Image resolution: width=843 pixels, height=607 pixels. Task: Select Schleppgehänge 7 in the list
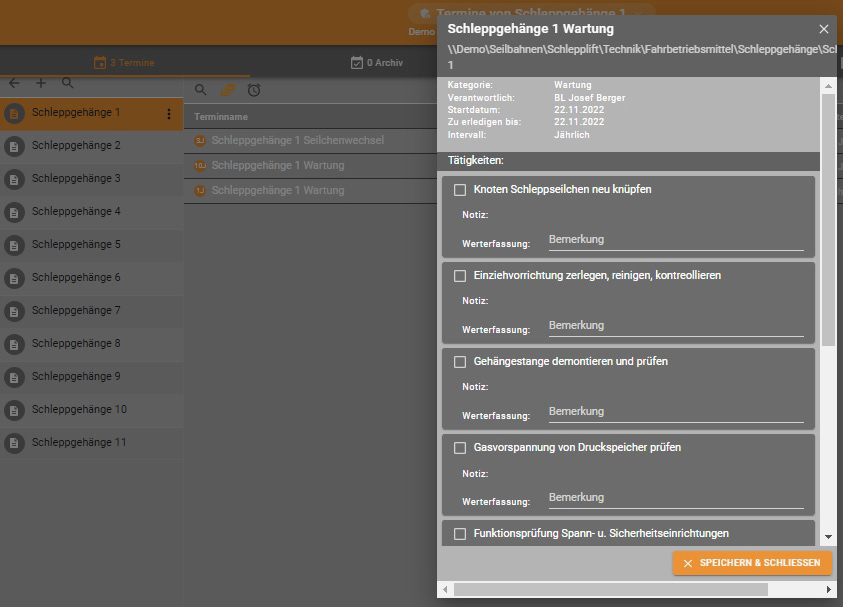coord(76,311)
